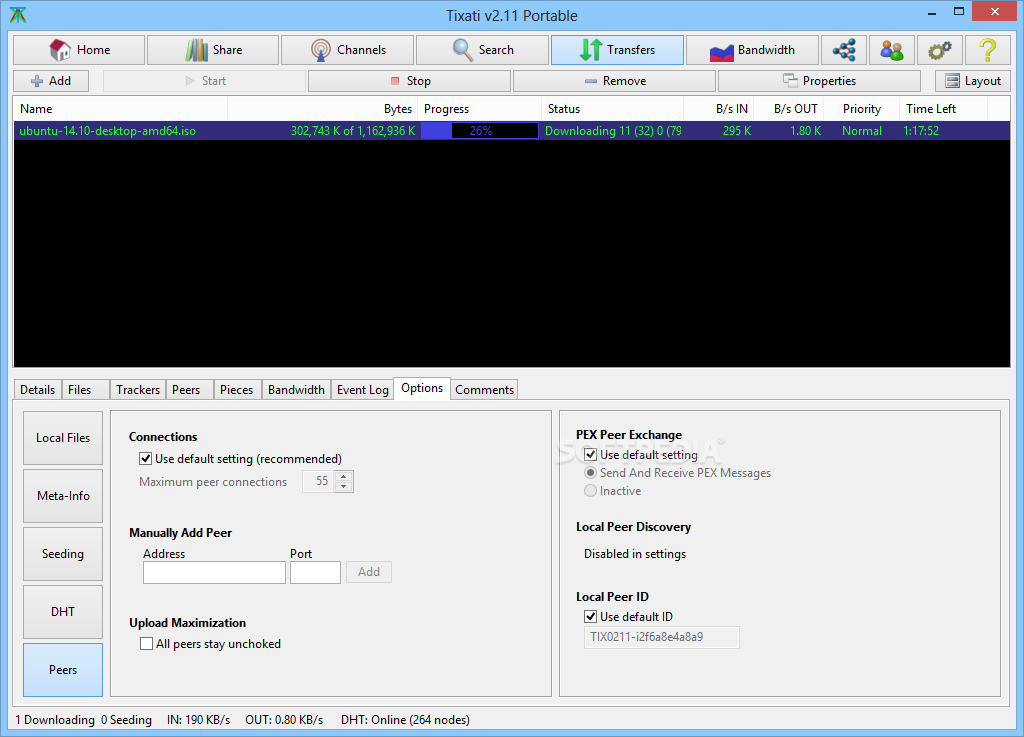Viewport: 1024px width, 737px height.
Task: Sort by Time Left column
Action: (944, 109)
